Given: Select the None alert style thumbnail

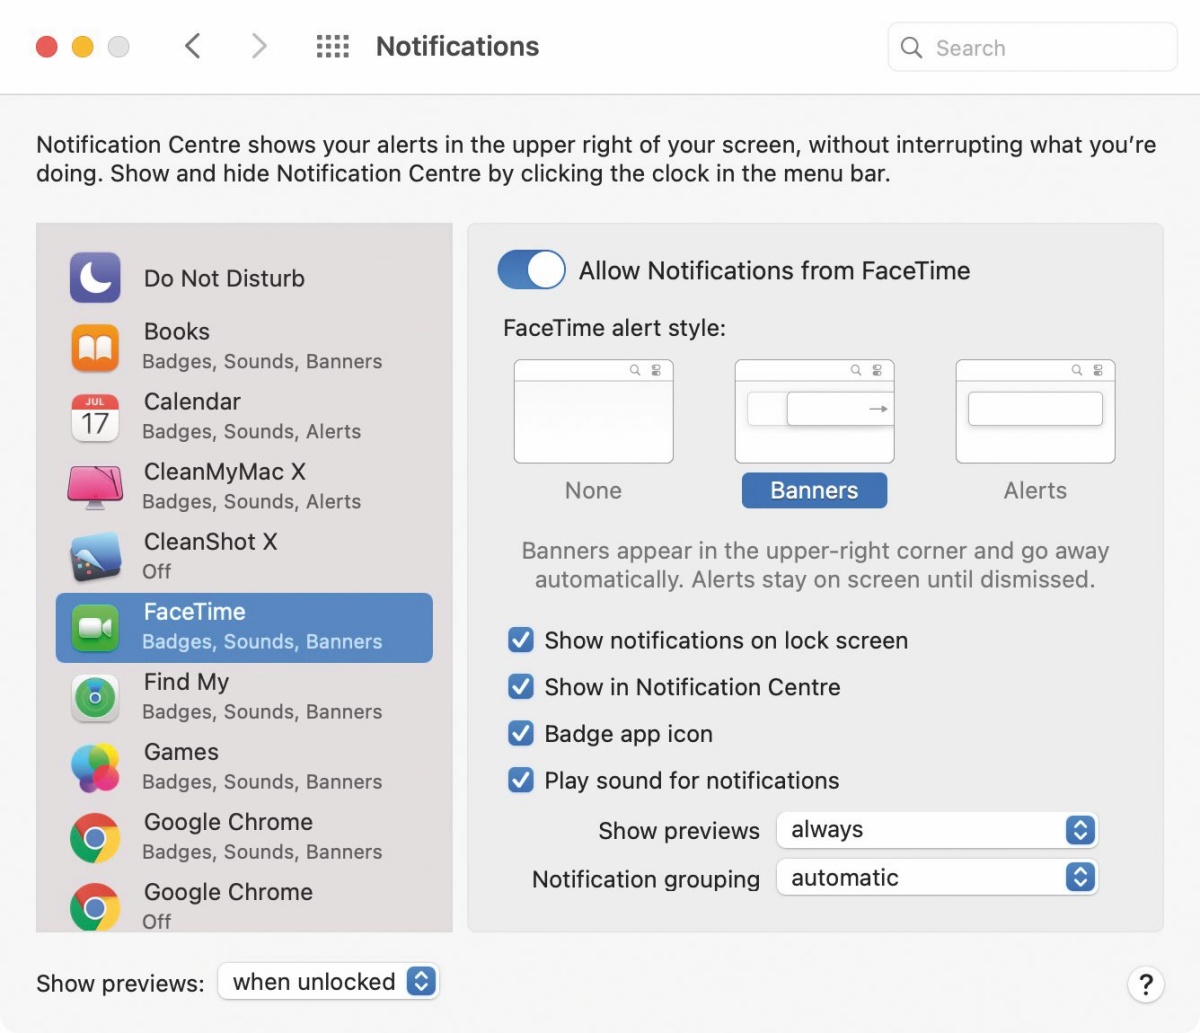Looking at the screenshot, I should point(594,412).
